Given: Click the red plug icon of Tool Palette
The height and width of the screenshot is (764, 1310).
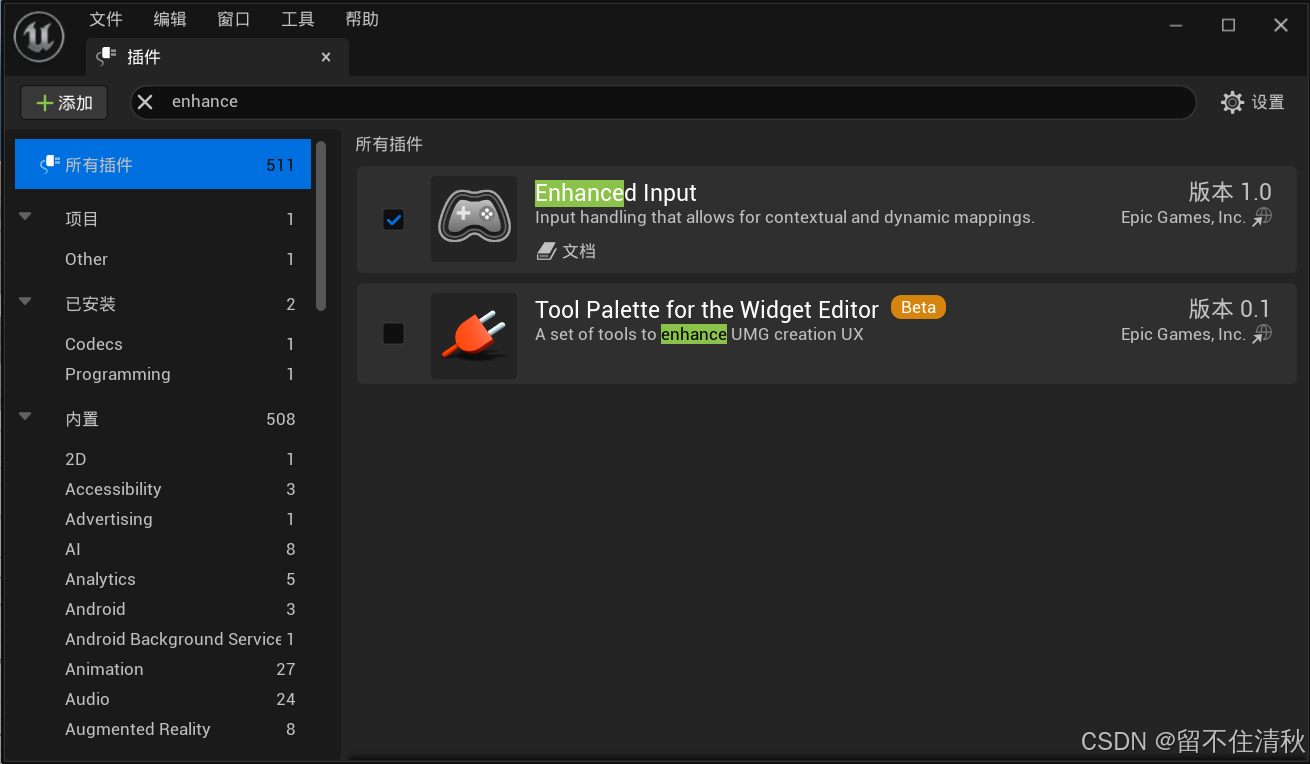Looking at the screenshot, I should [474, 336].
